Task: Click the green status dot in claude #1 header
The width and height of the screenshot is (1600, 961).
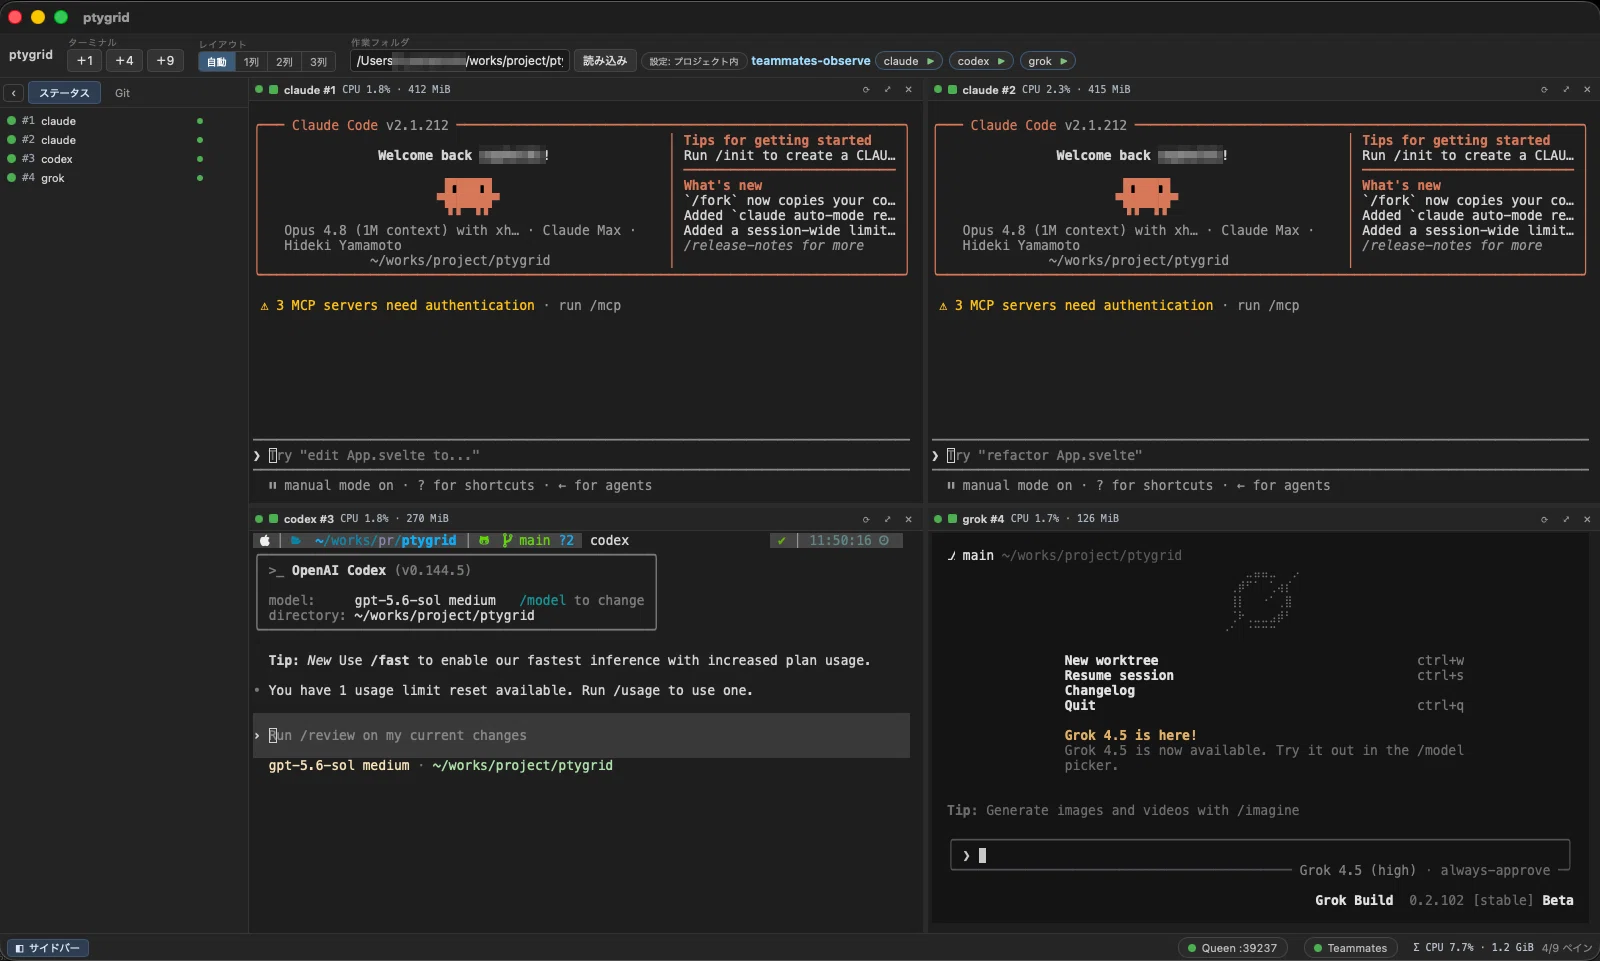Action: click(259, 89)
